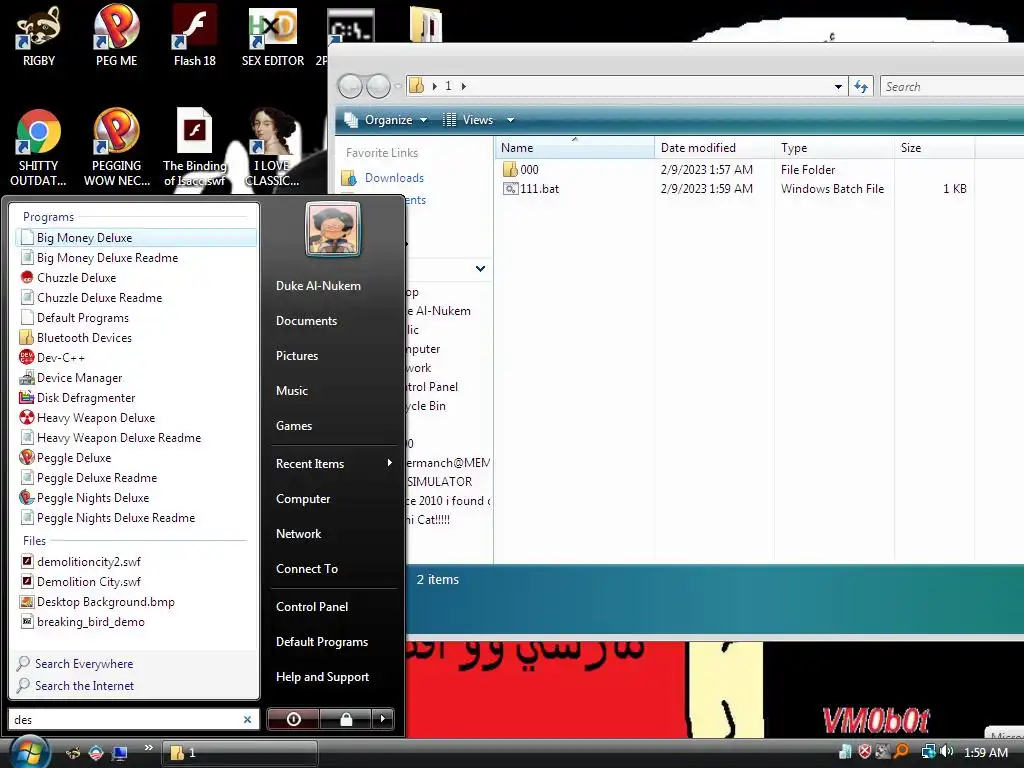The height and width of the screenshot is (768, 1024).
Task: Open the Organize dropdown arrow
Action: click(x=423, y=120)
